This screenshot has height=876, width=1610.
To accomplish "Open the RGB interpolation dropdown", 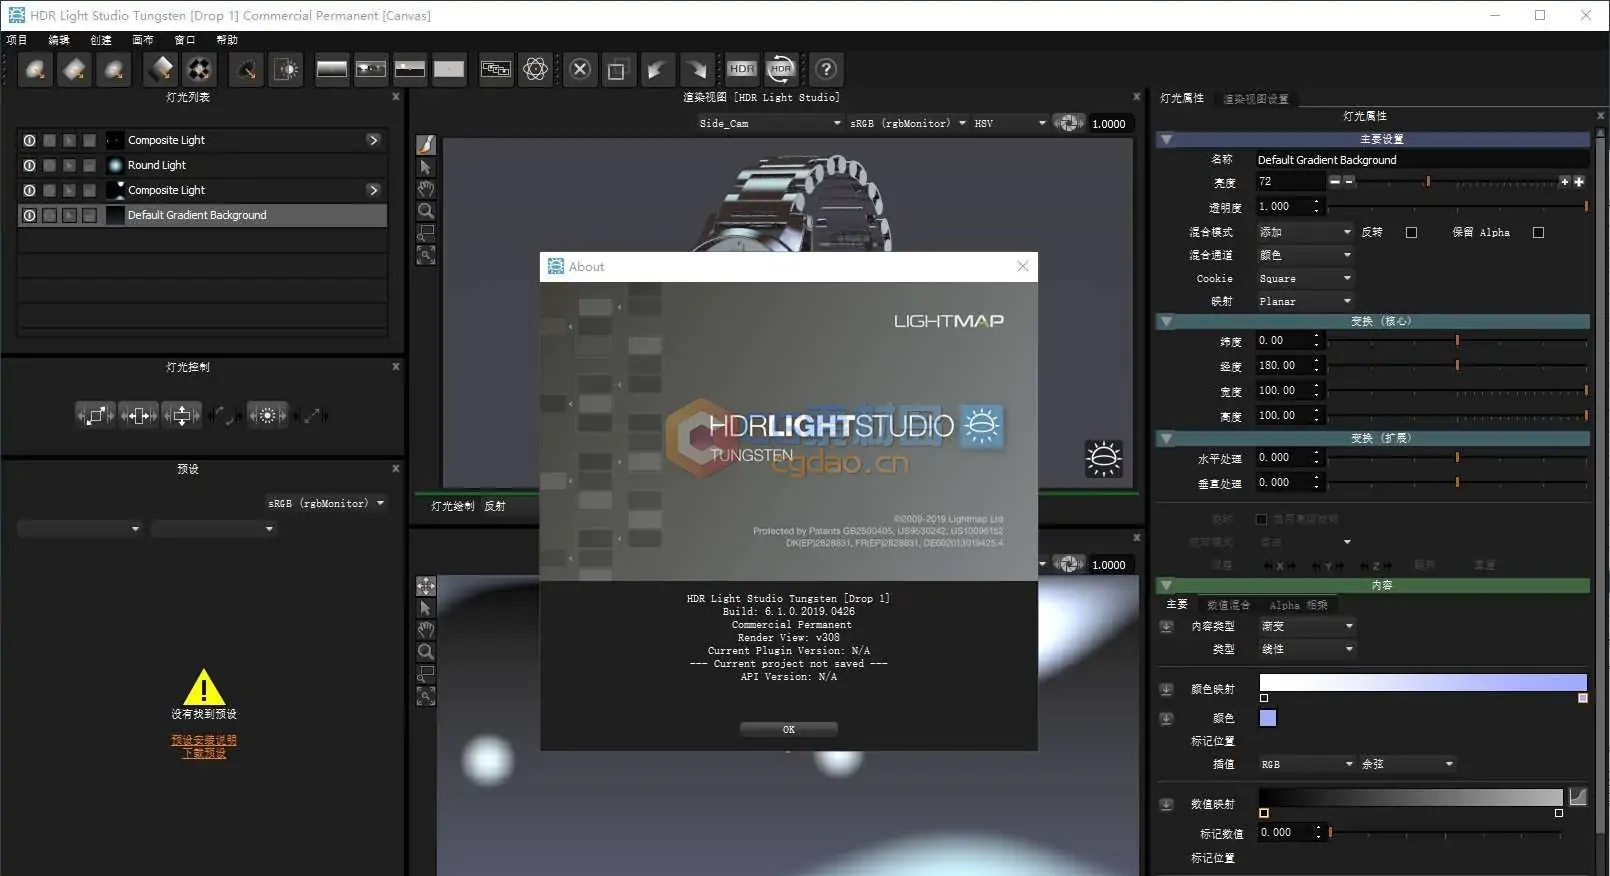I will coord(1307,764).
